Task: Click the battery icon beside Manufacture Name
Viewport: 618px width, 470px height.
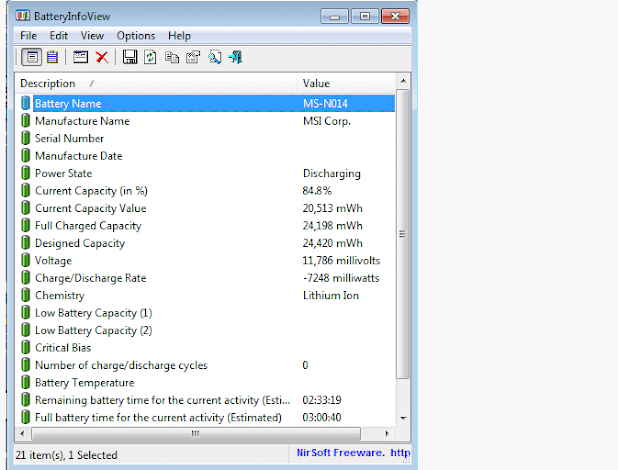Action: (x=25, y=121)
